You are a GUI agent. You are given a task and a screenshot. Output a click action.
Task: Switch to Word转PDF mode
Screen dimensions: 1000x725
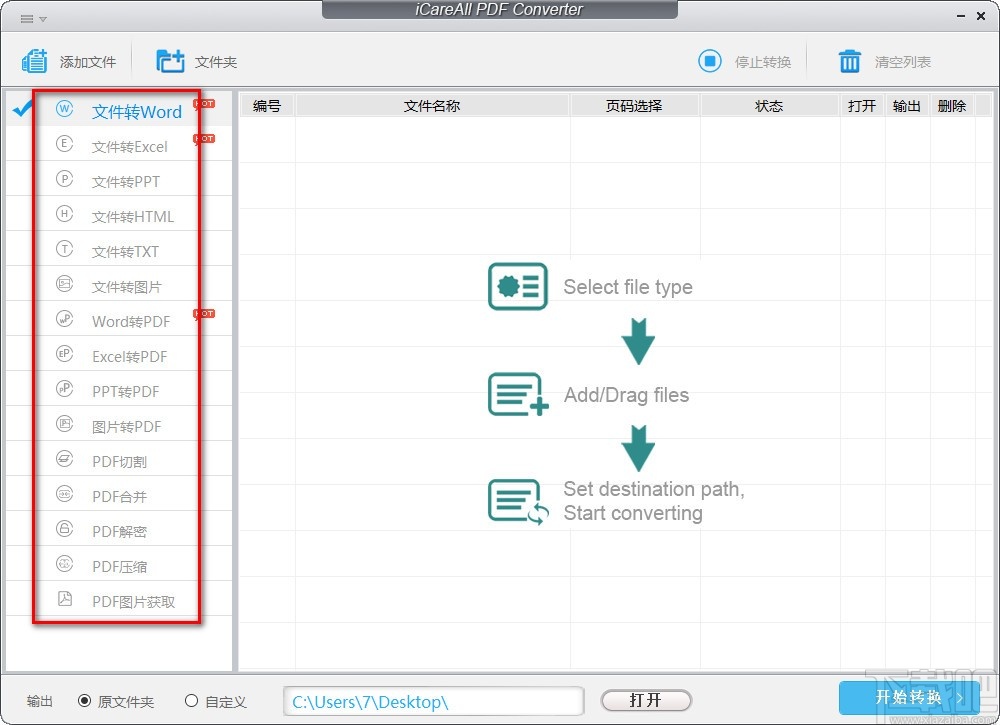click(x=133, y=321)
